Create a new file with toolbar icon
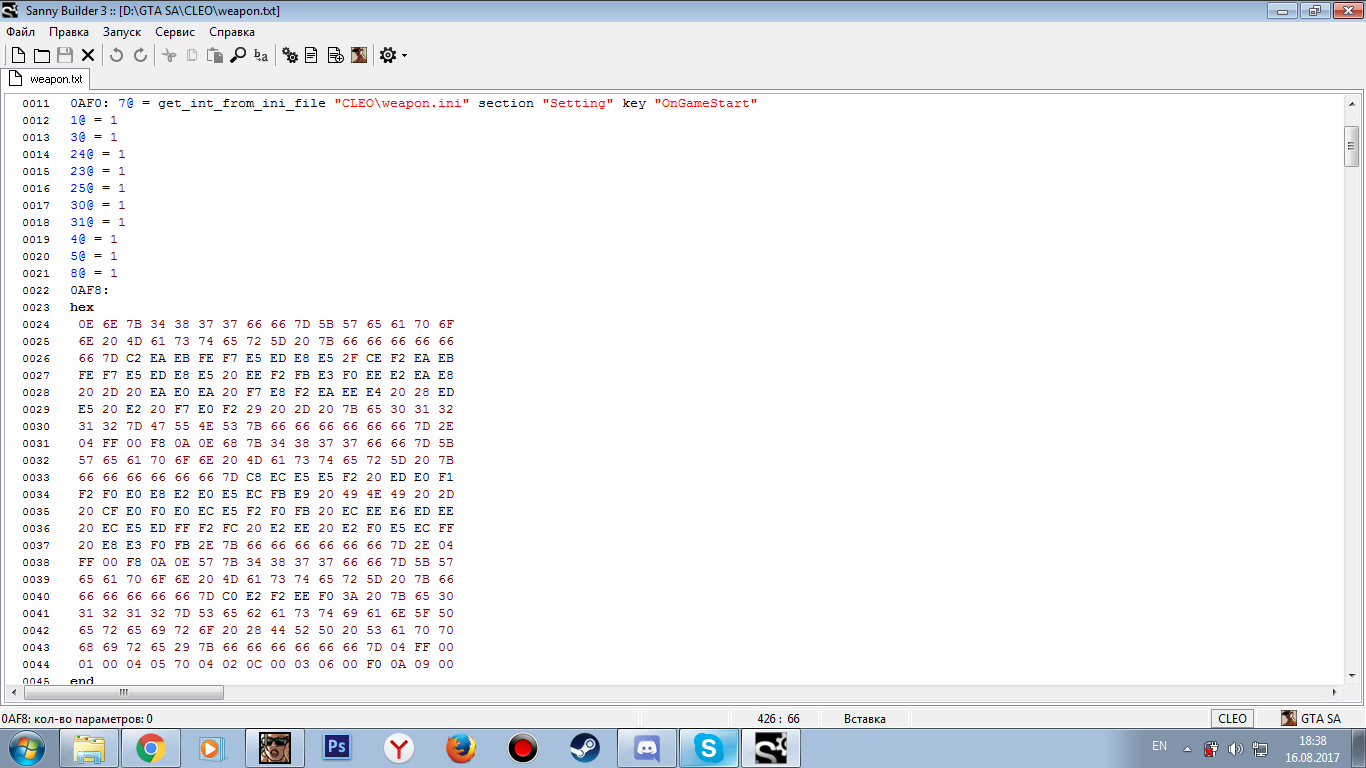1366x768 pixels. (x=18, y=56)
